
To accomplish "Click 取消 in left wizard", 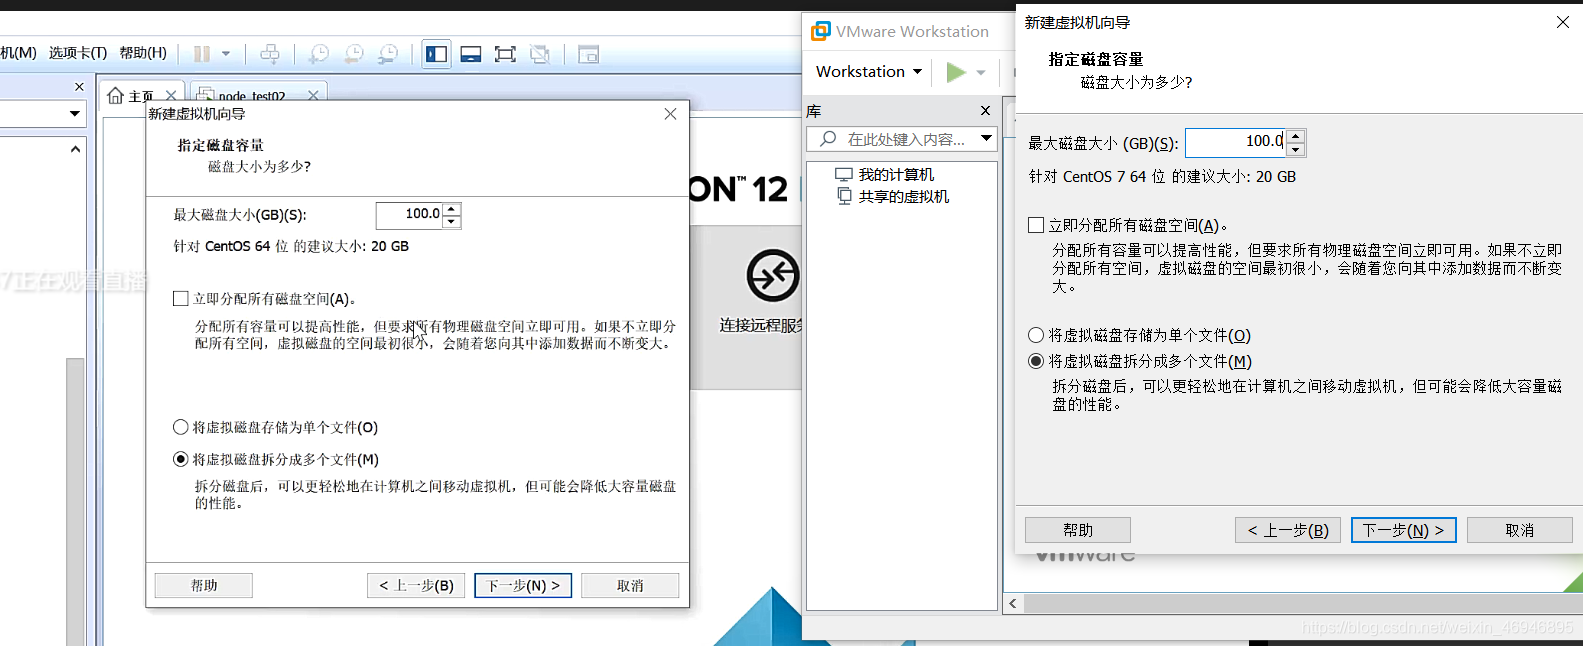I will pyautogui.click(x=630, y=585).
